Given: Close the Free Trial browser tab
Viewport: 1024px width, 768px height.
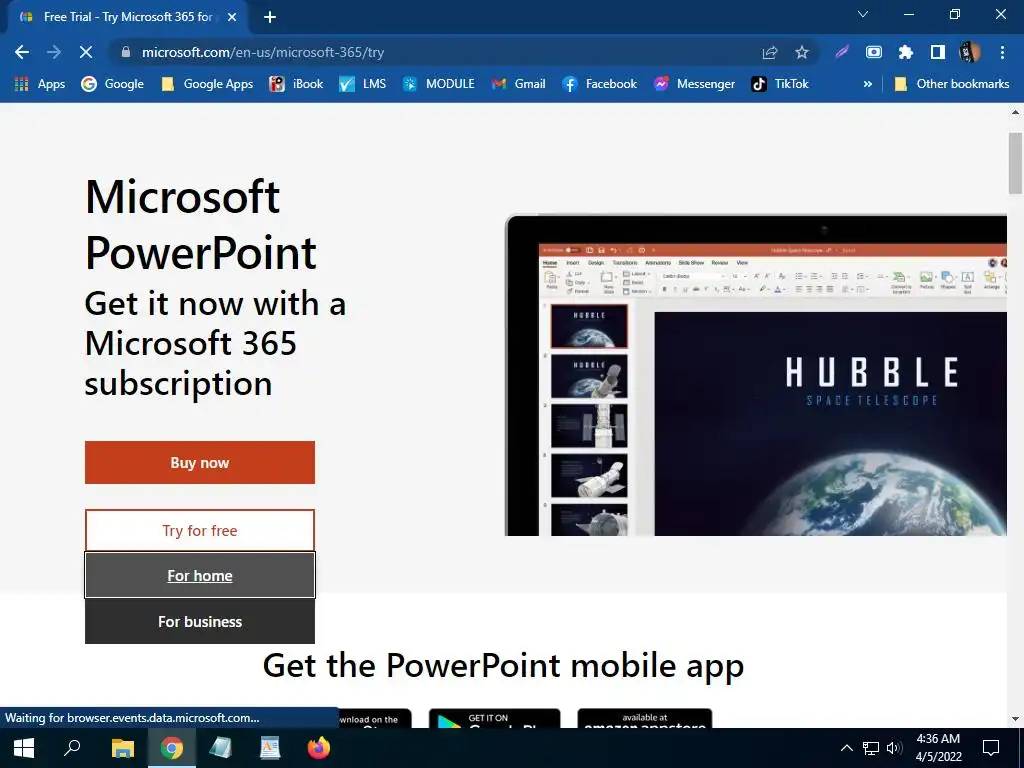Looking at the screenshot, I should click(232, 17).
